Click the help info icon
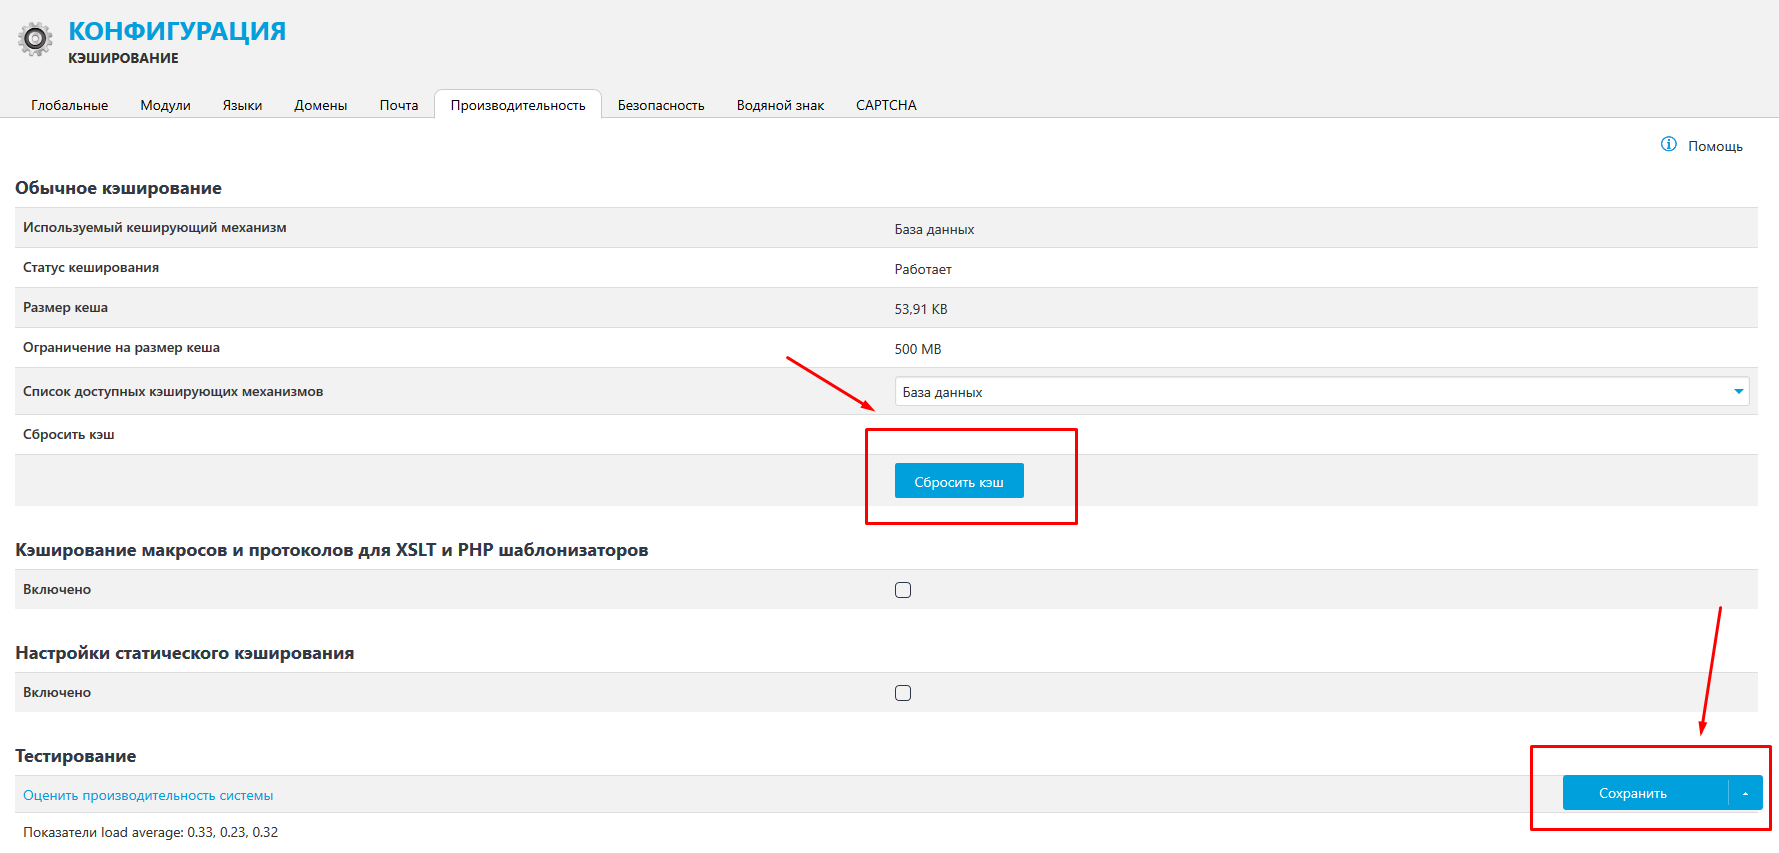1779x853 pixels. 1669,144
